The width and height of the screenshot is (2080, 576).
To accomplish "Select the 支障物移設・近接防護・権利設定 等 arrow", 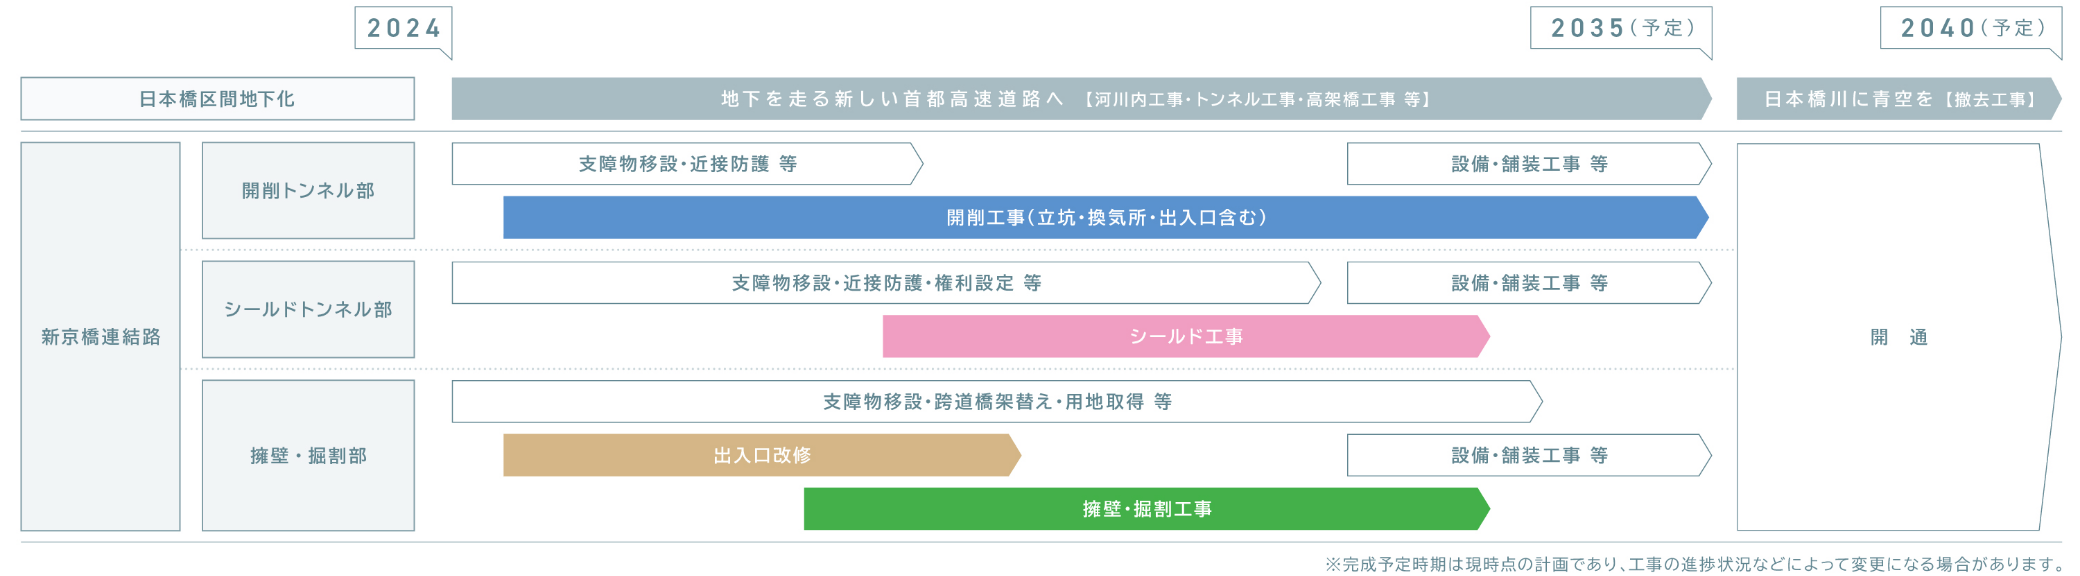I will point(886,283).
